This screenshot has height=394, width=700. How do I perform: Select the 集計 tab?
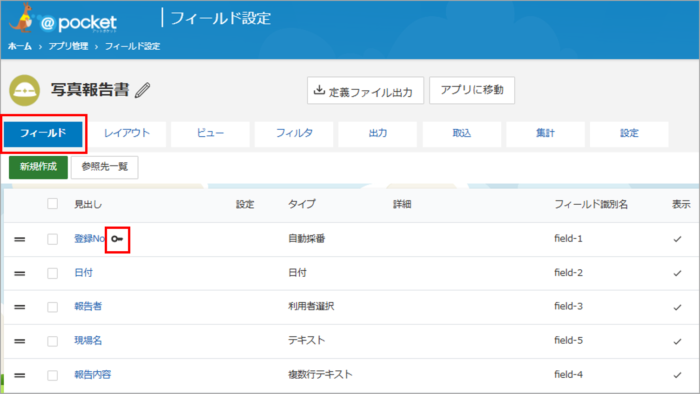tap(545, 133)
